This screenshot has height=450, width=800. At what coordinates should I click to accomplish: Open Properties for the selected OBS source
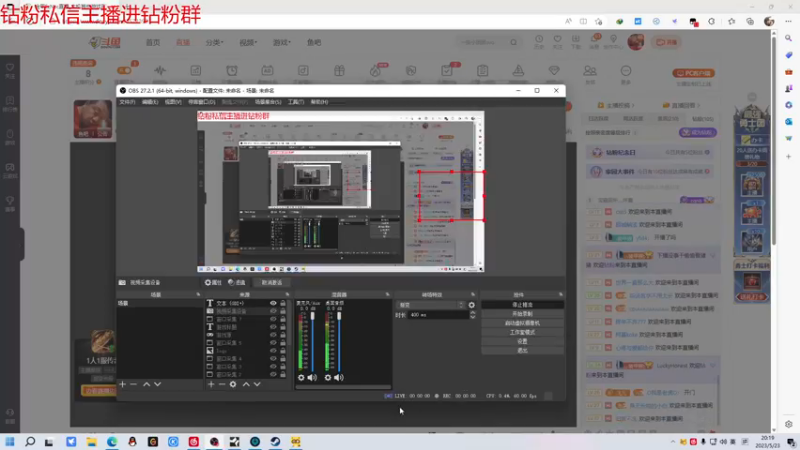pos(213,282)
